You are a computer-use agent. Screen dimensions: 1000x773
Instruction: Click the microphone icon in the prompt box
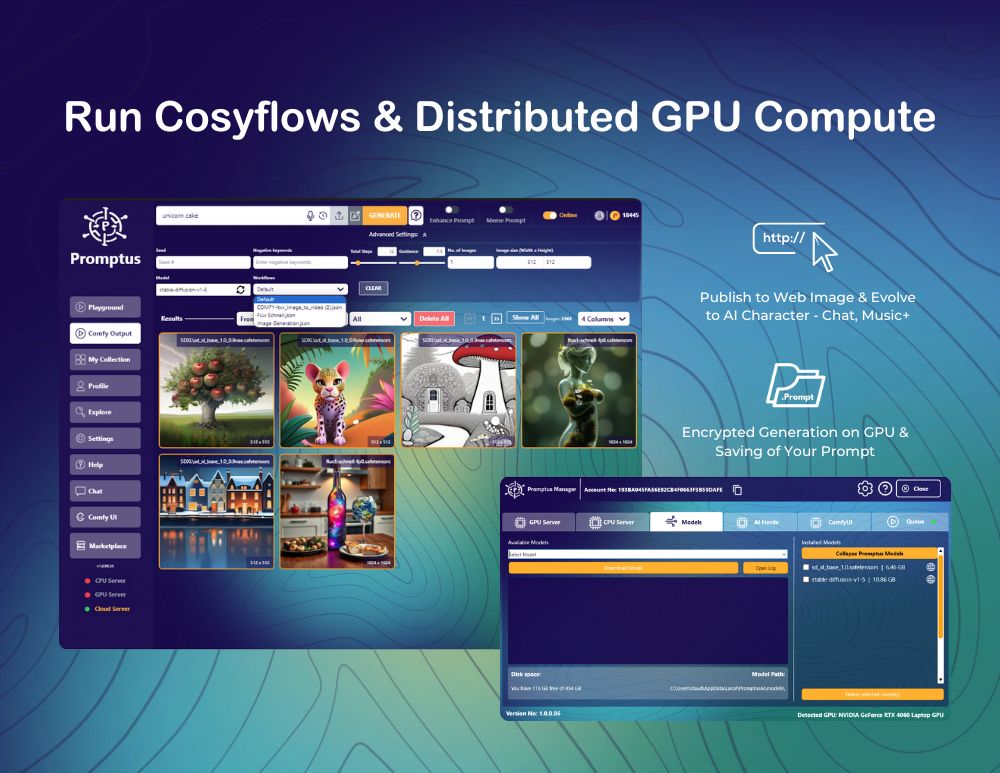coord(310,216)
